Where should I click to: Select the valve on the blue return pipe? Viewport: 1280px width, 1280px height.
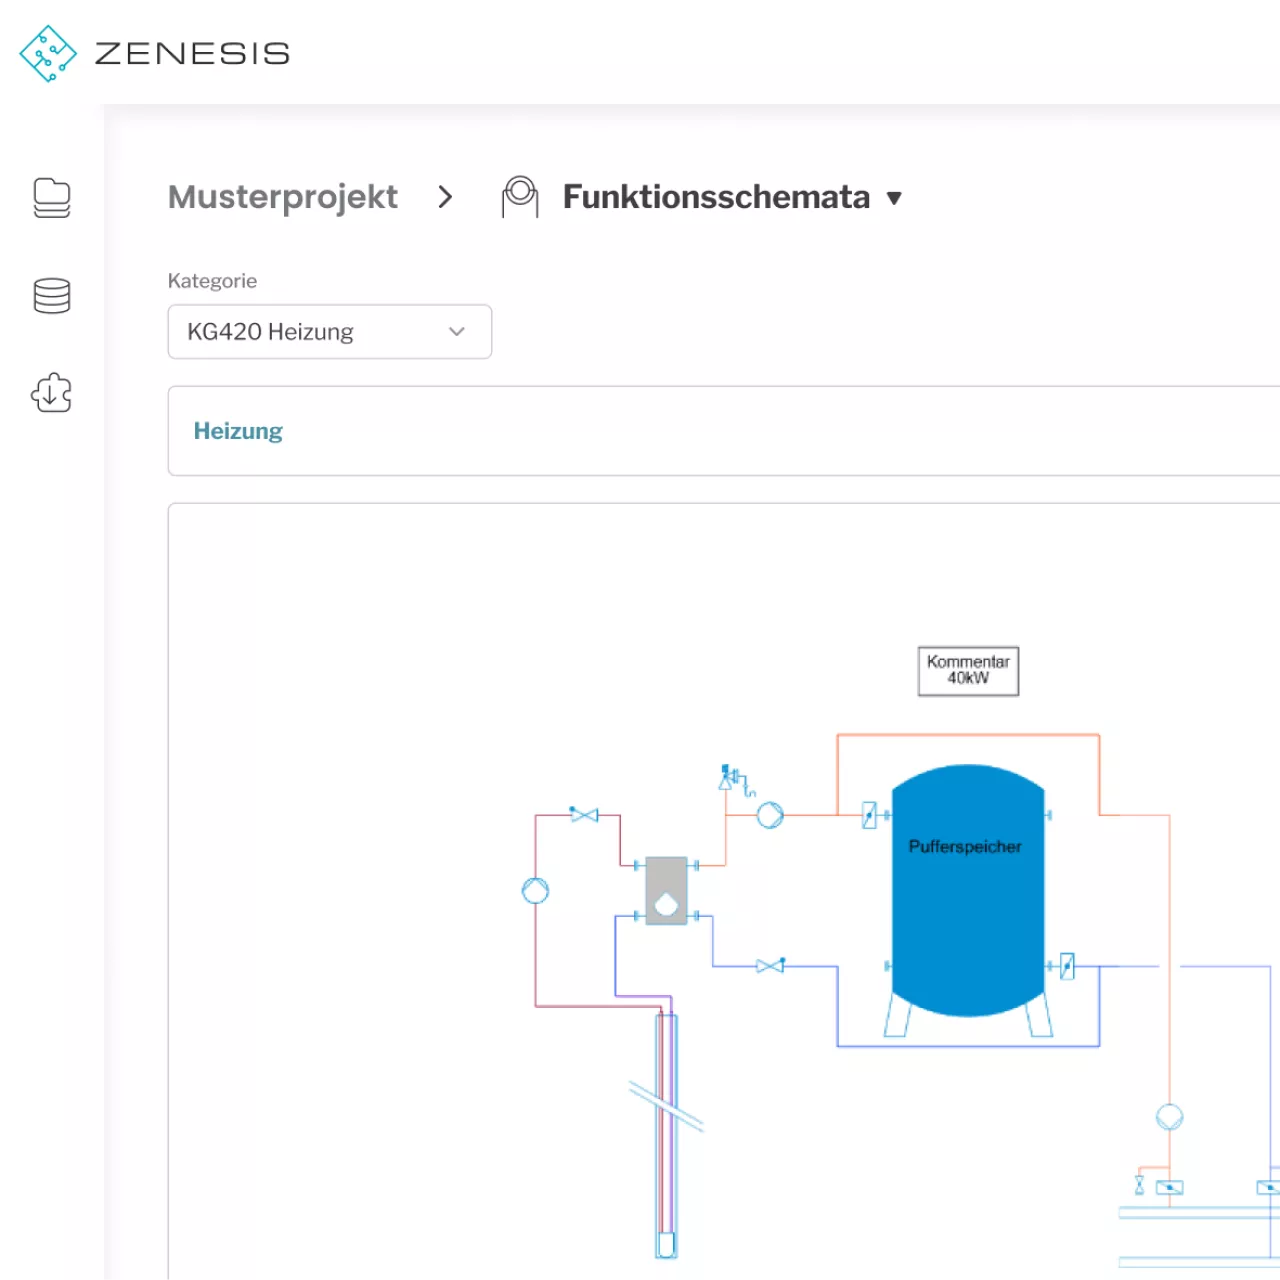(770, 965)
